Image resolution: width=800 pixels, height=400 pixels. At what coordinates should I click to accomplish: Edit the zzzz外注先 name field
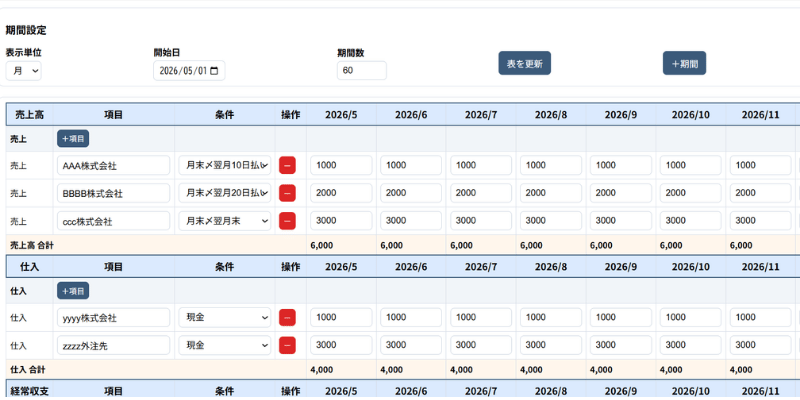point(113,345)
